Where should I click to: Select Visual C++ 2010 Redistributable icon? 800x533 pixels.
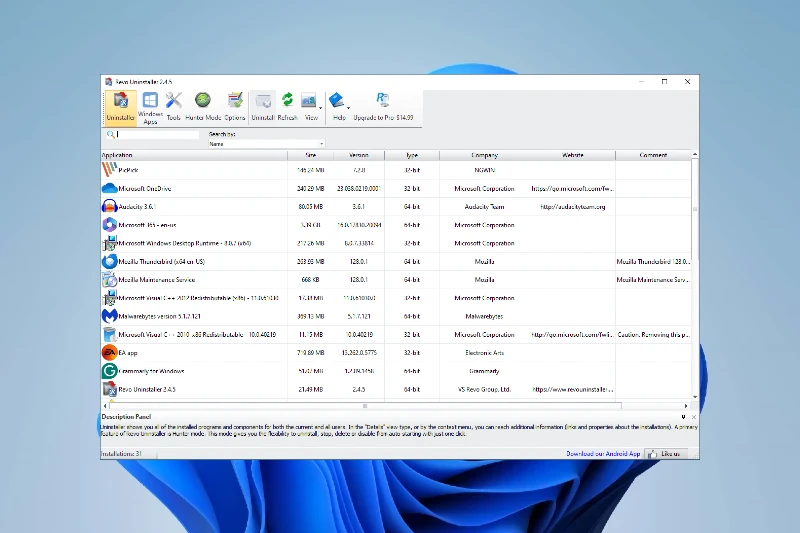(109, 335)
